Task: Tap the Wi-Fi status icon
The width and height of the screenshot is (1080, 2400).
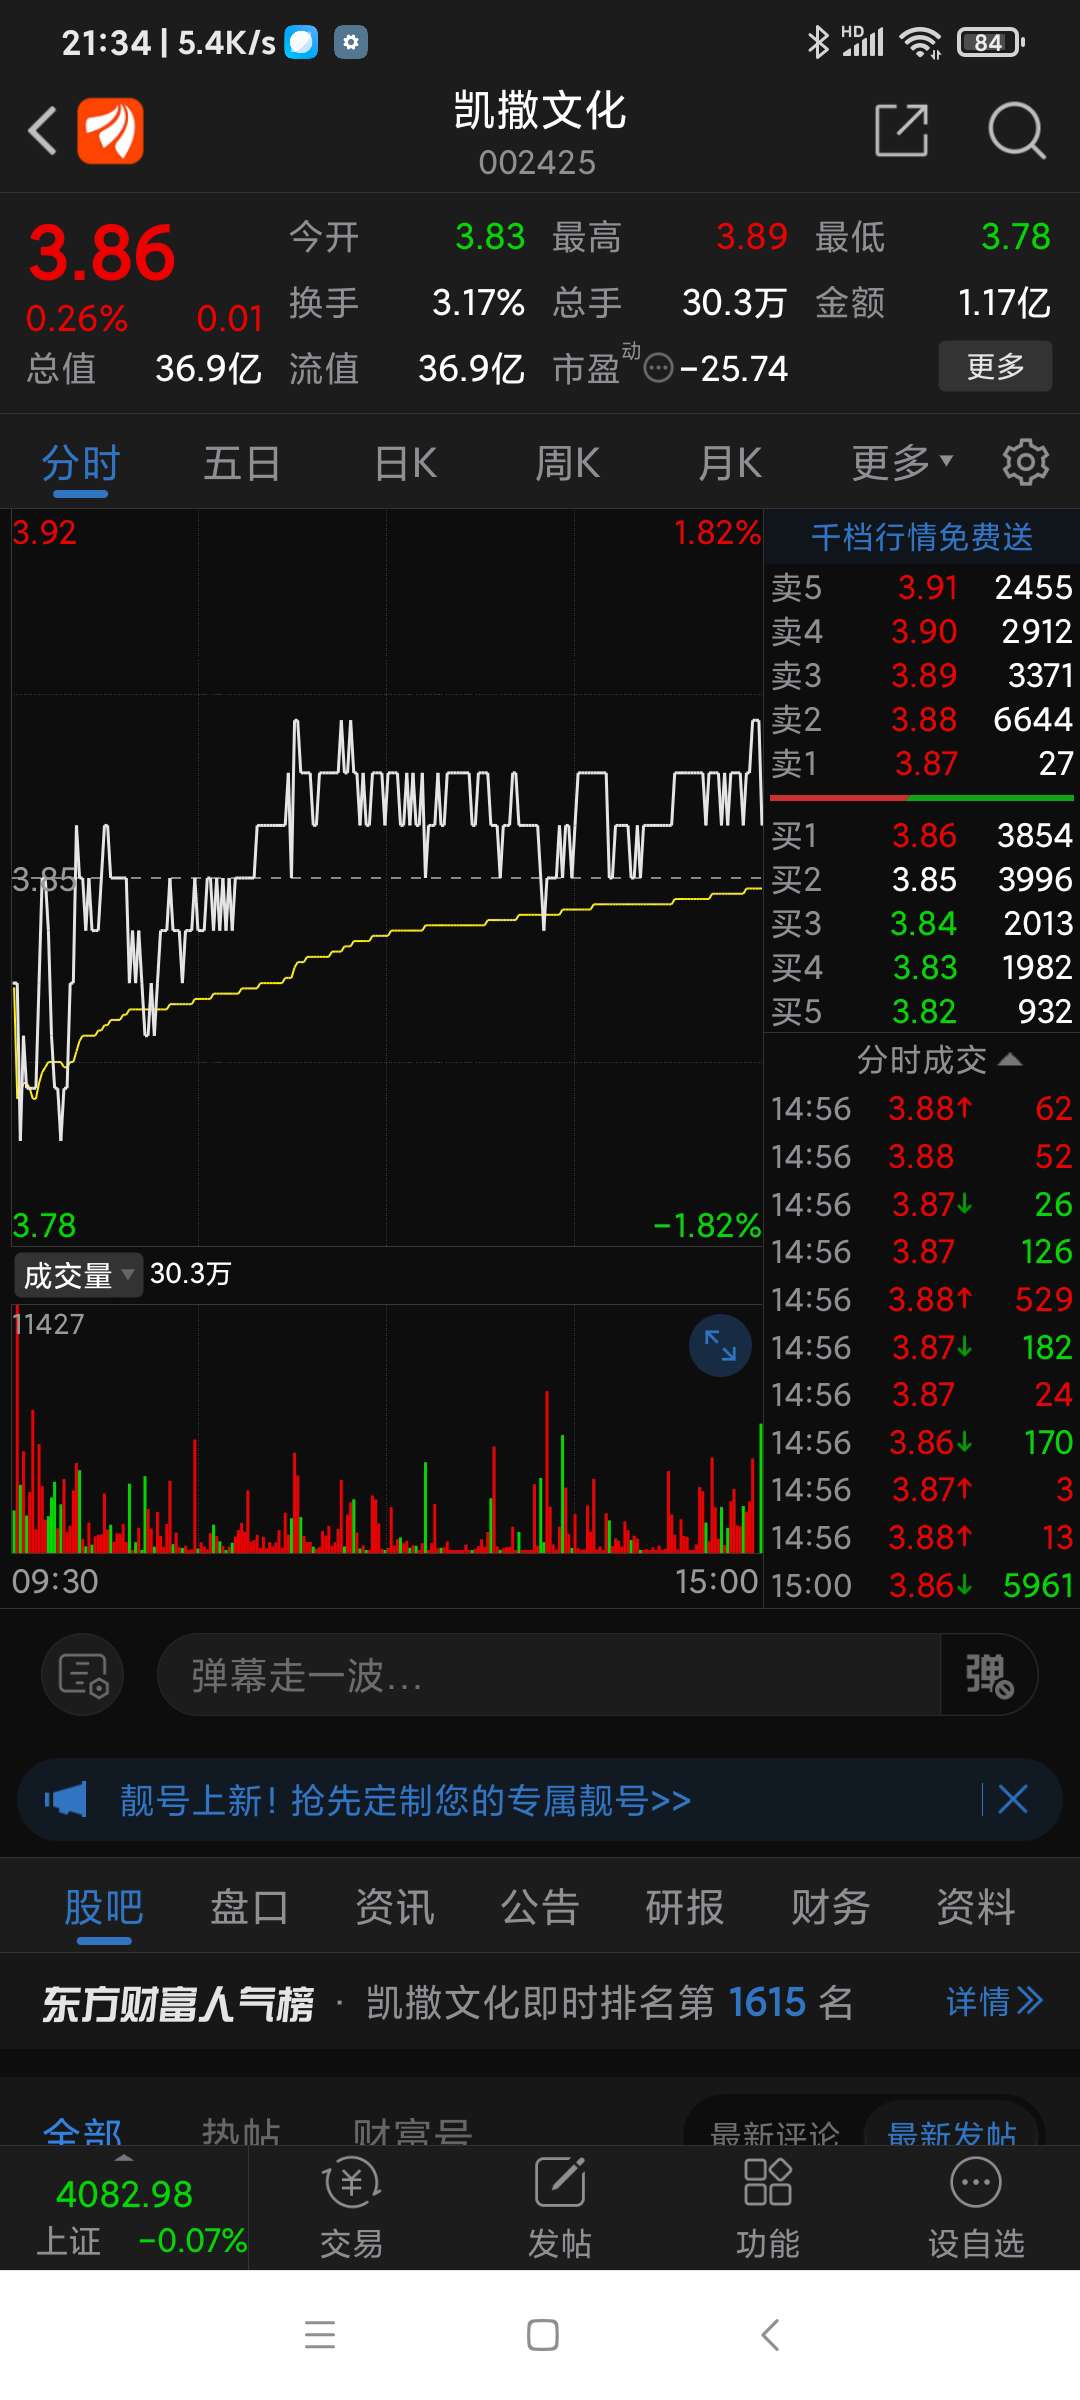Action: 920,43
